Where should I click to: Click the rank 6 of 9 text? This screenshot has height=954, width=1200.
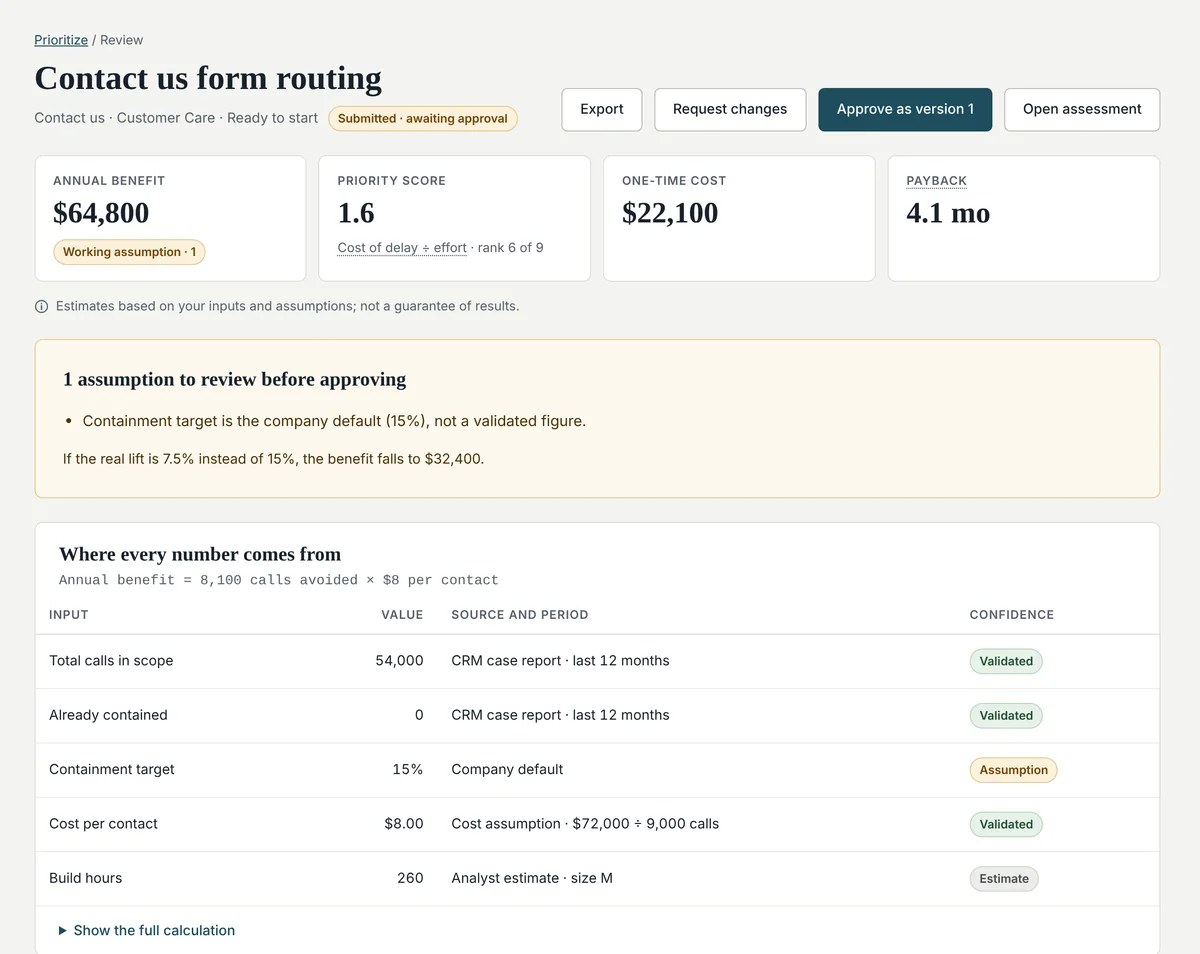tap(511, 248)
